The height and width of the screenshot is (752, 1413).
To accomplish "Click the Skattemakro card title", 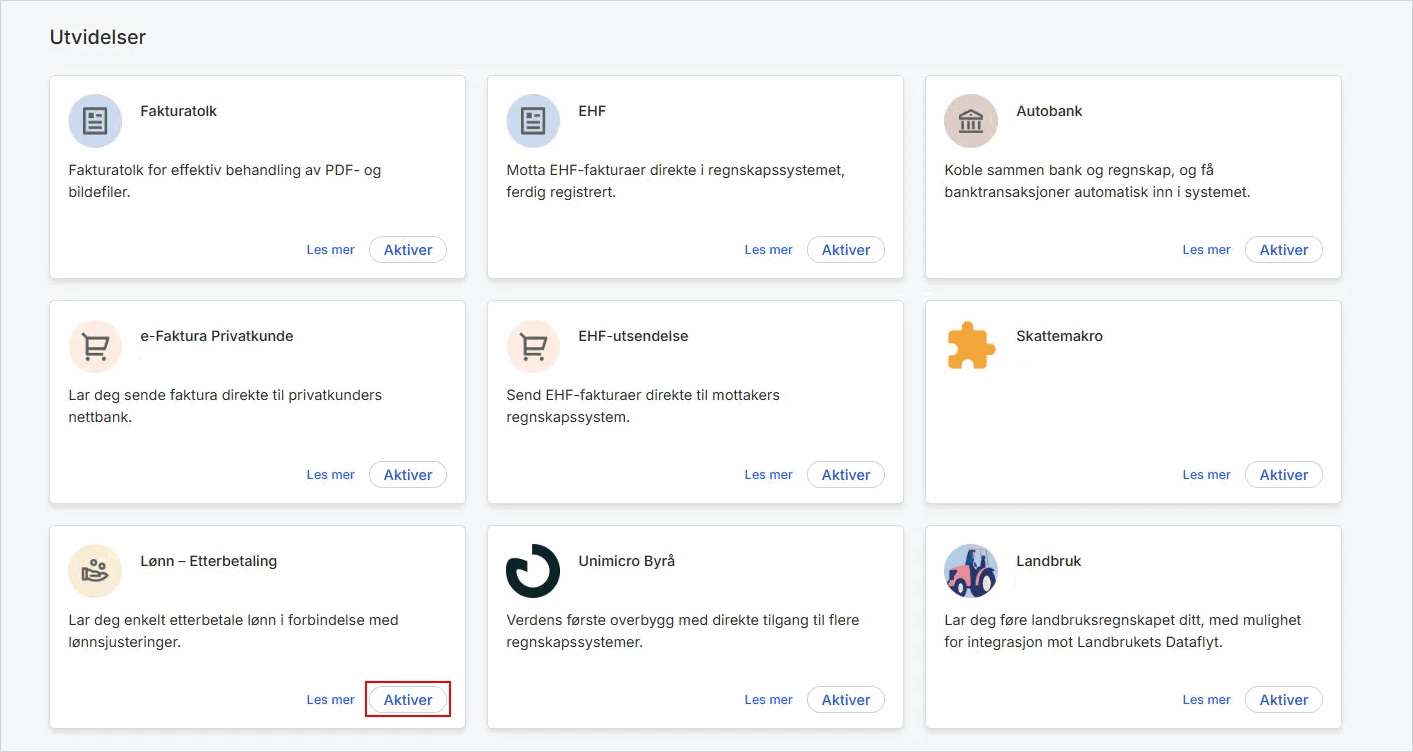I will (x=1059, y=336).
